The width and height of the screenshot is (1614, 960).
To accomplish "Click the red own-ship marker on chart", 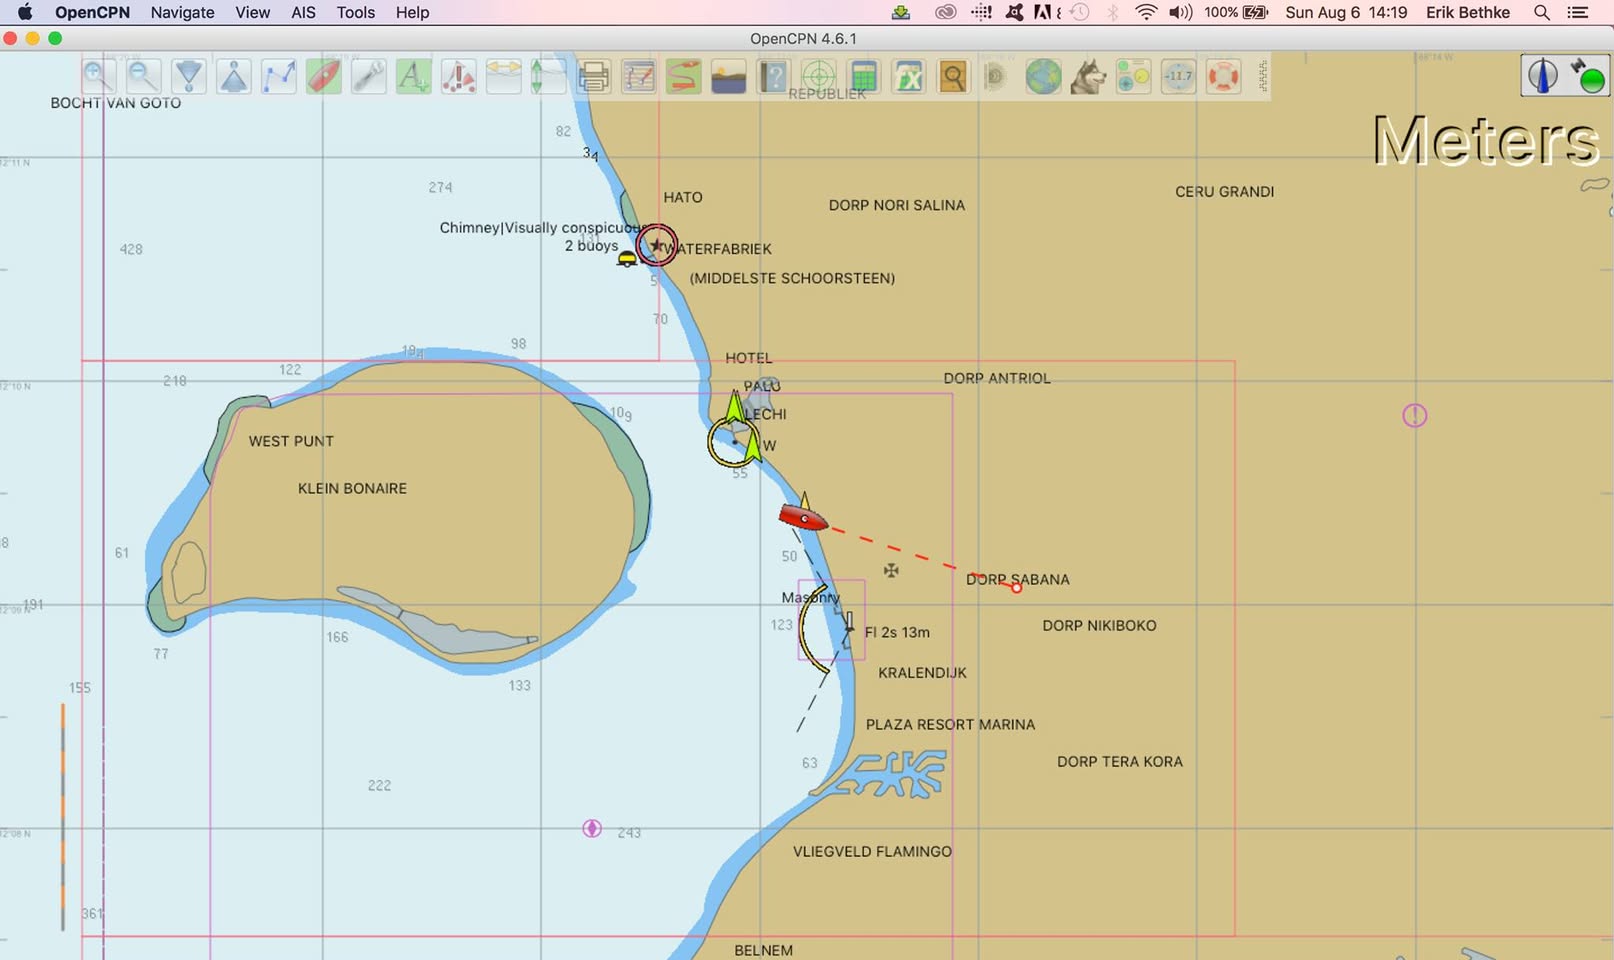I will pyautogui.click(x=803, y=517).
